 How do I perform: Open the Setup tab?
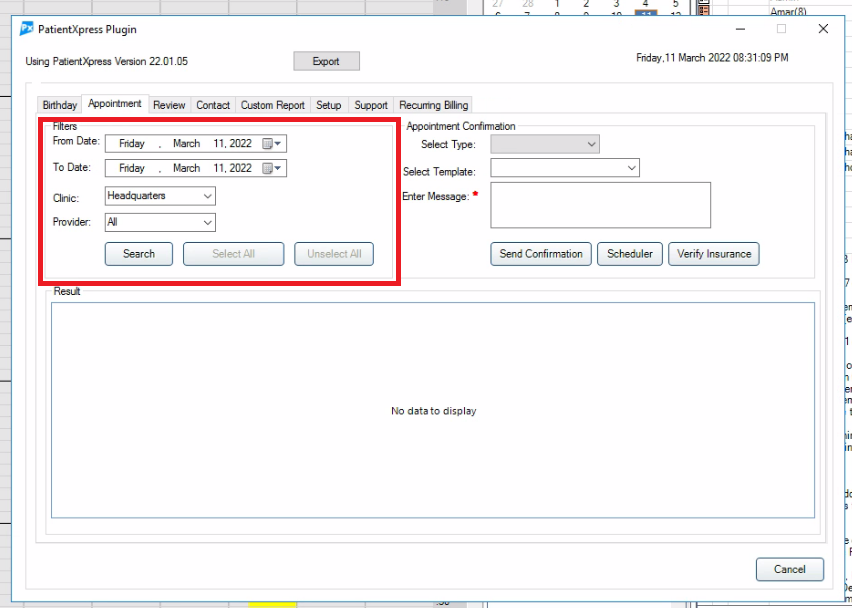328,105
